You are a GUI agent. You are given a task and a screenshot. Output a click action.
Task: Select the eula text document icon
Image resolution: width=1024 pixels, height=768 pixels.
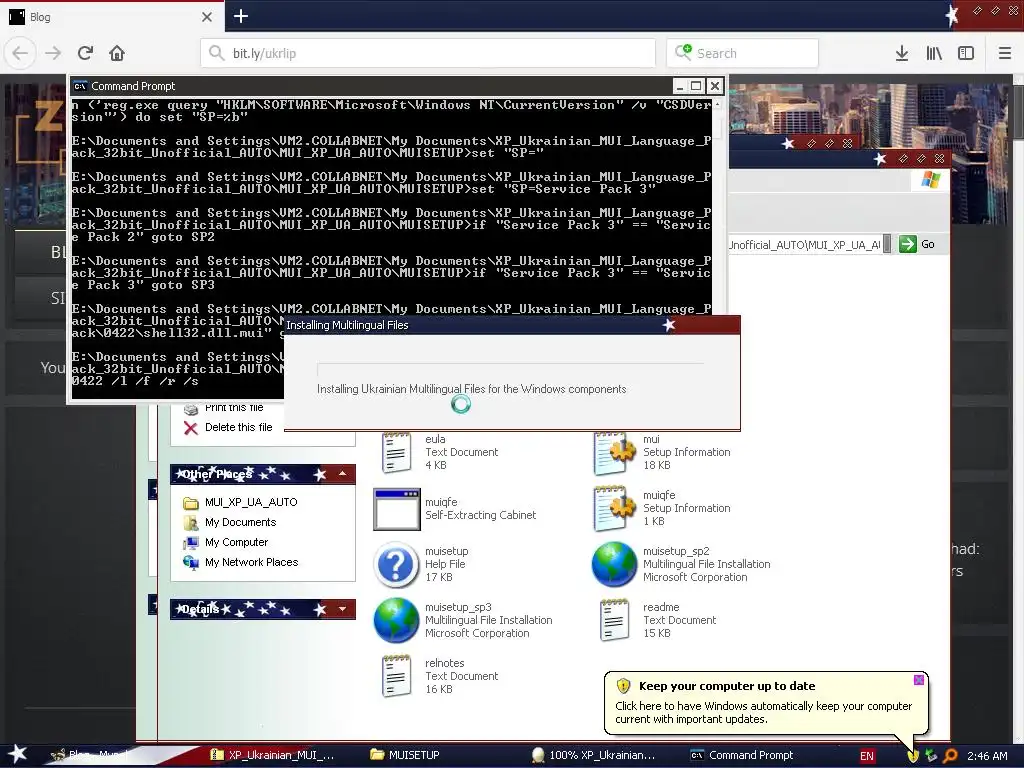coord(396,452)
